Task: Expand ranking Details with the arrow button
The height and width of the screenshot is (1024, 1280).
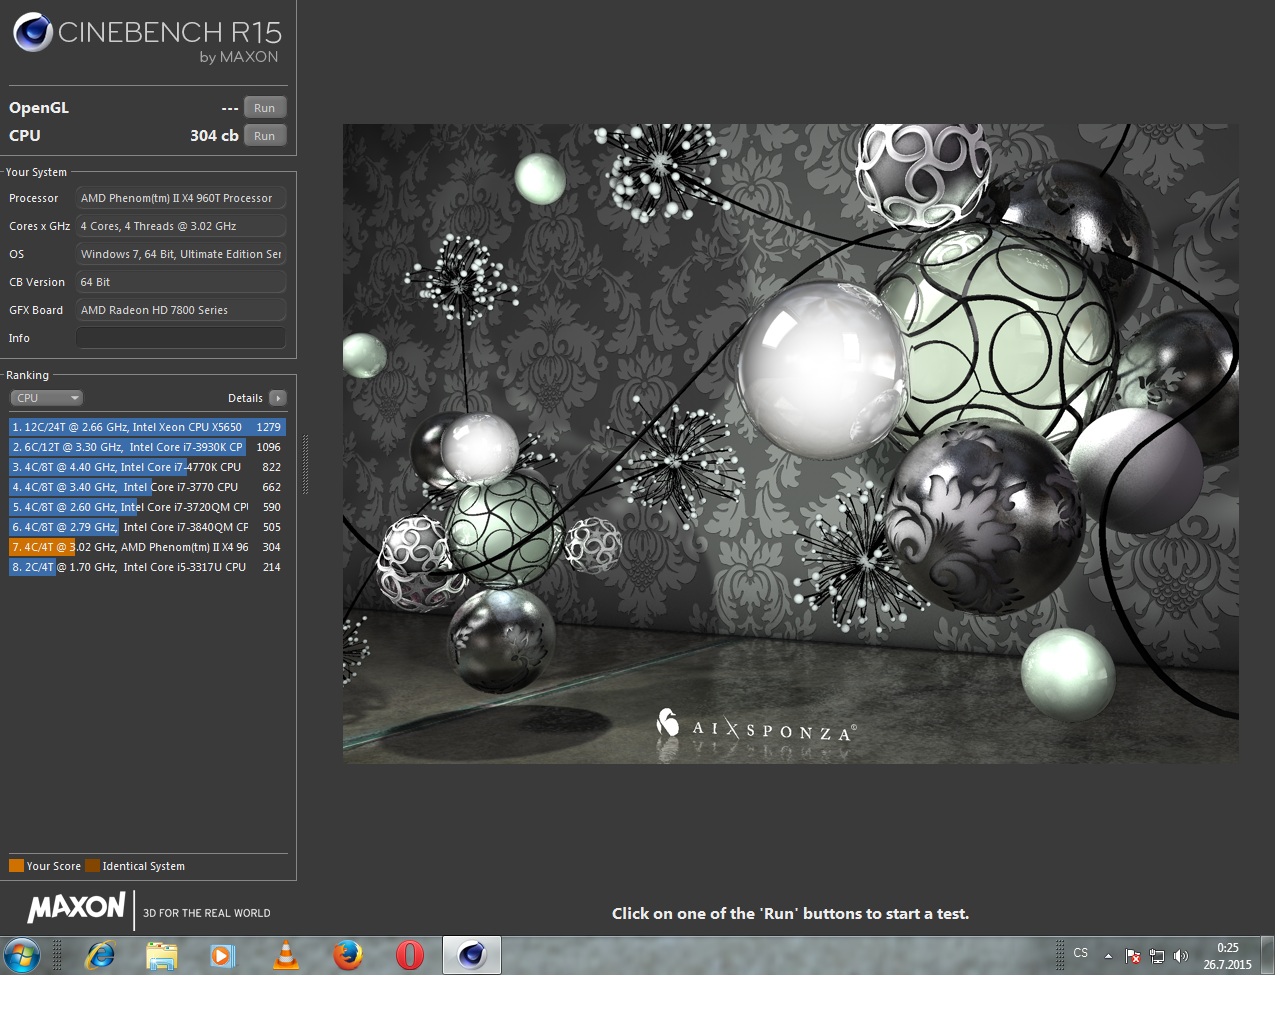Action: [278, 398]
